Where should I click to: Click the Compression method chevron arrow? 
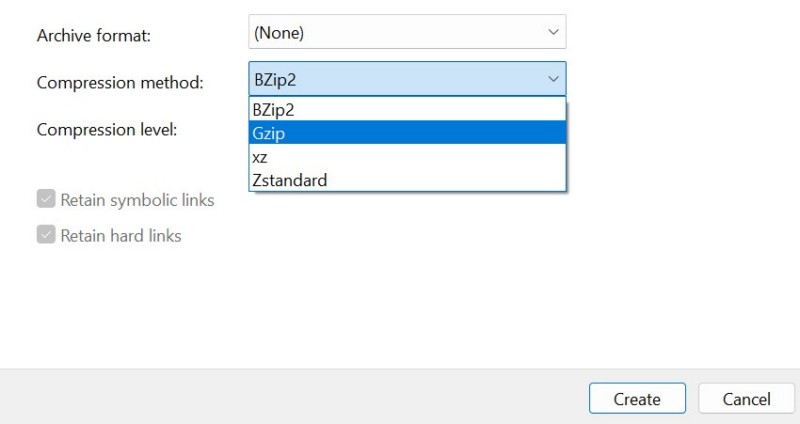click(553, 79)
